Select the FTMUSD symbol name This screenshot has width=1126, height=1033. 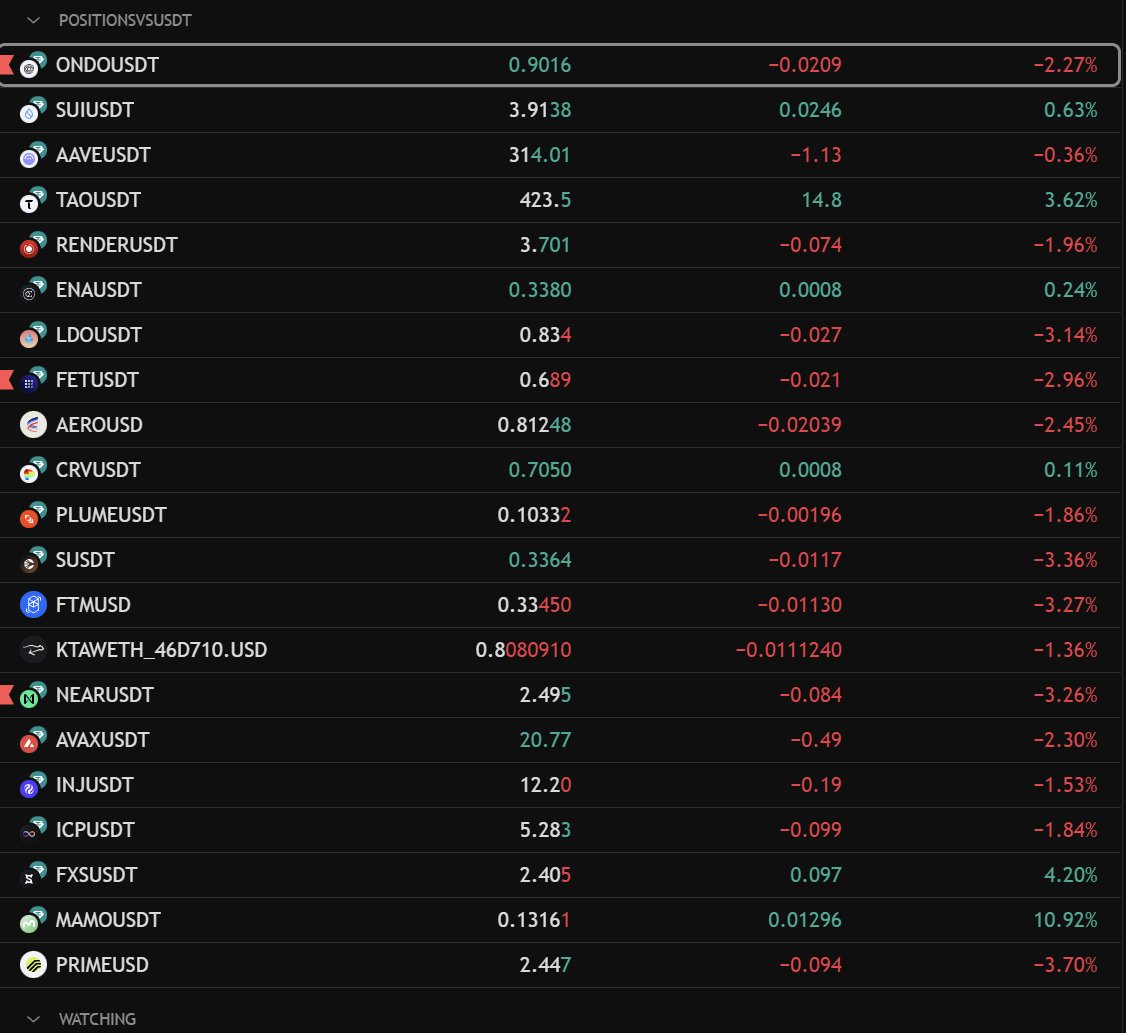coord(93,605)
